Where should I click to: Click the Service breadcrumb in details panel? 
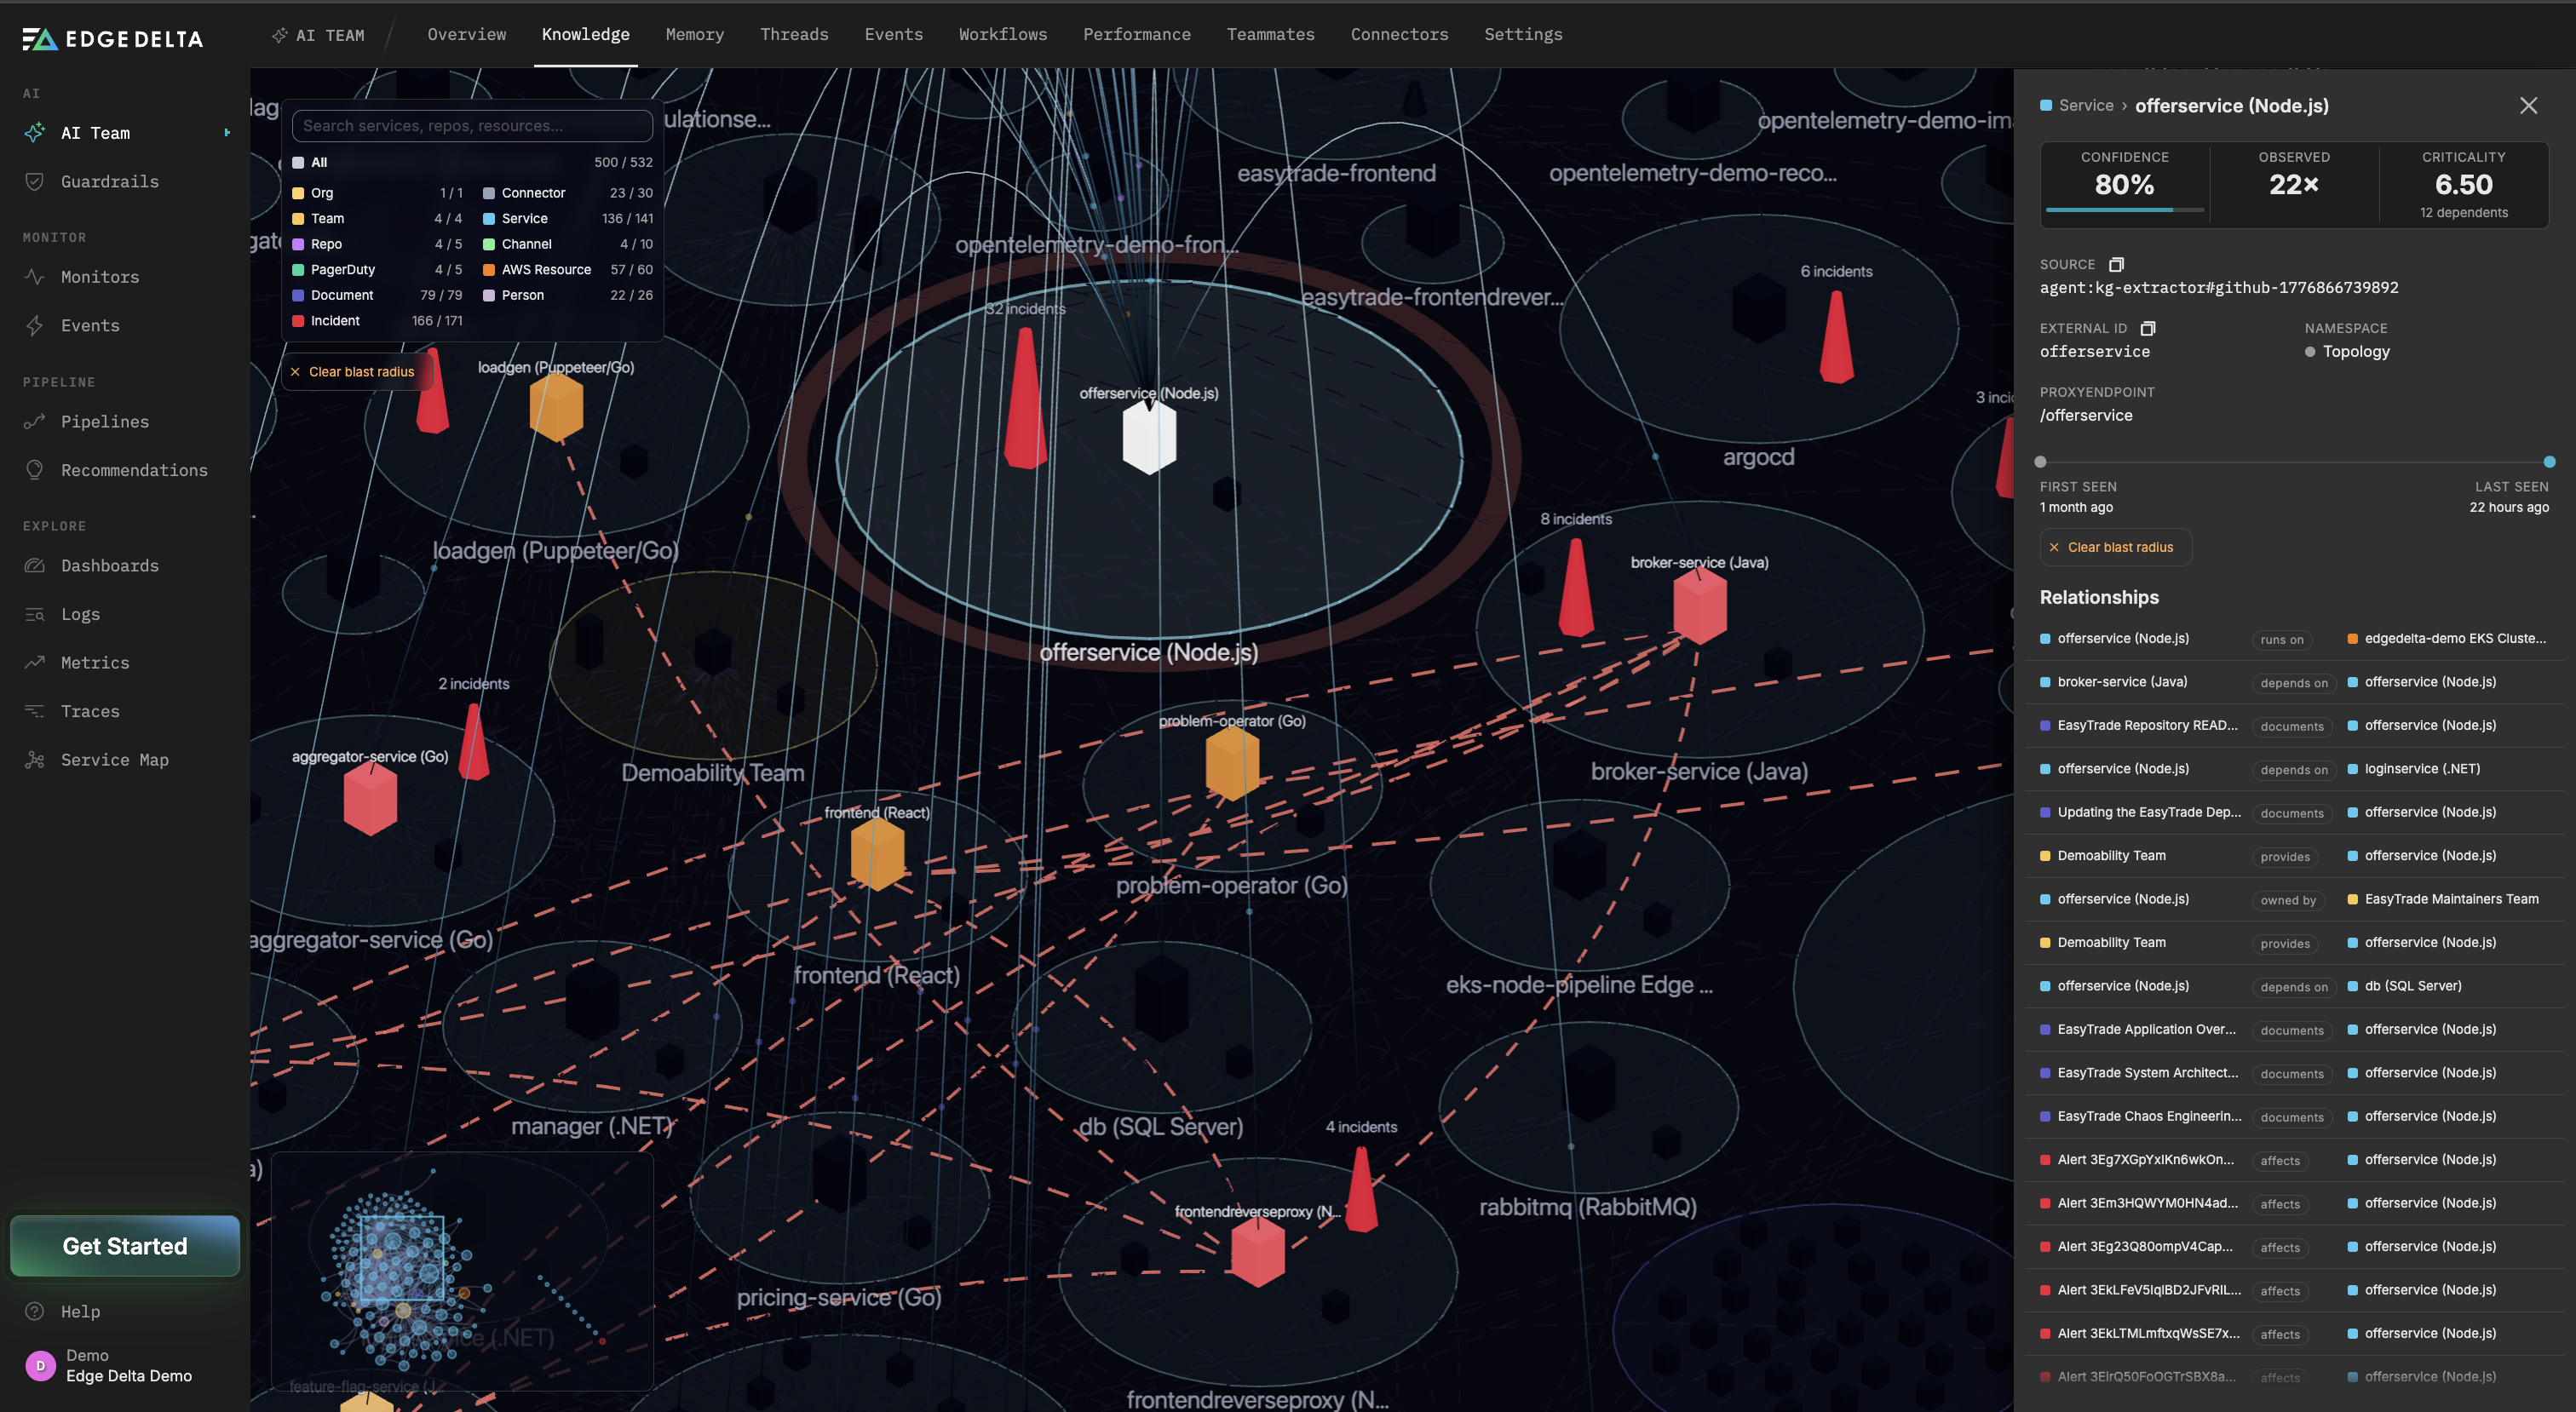(x=2086, y=105)
